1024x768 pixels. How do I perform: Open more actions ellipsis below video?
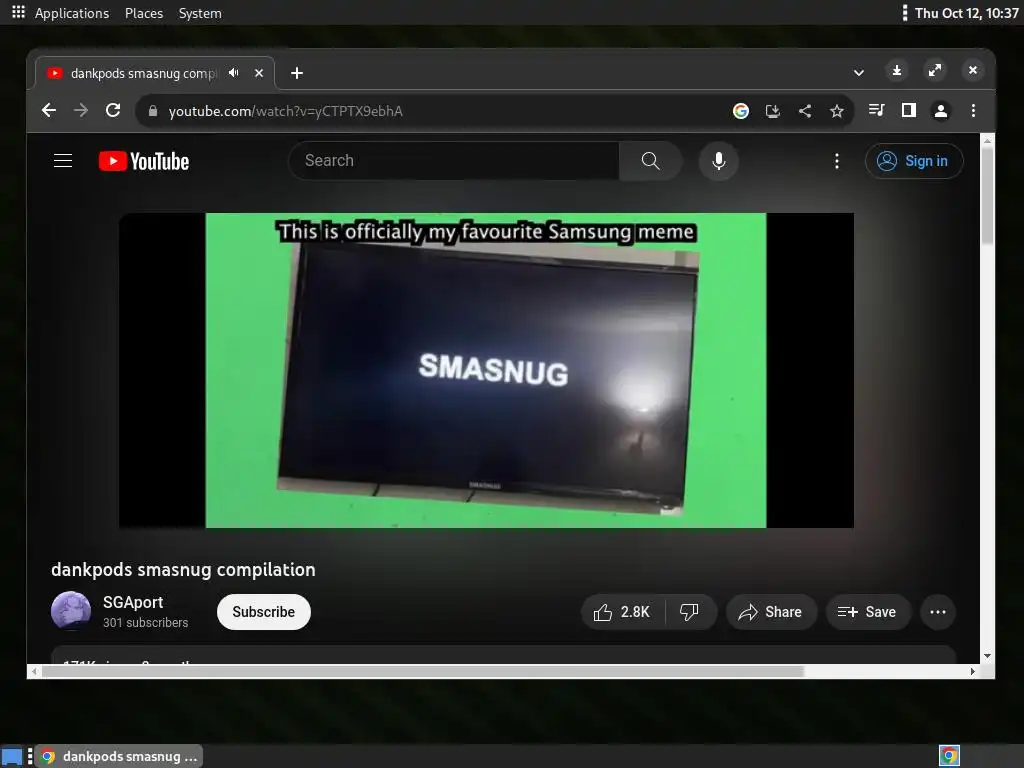[x=938, y=612]
